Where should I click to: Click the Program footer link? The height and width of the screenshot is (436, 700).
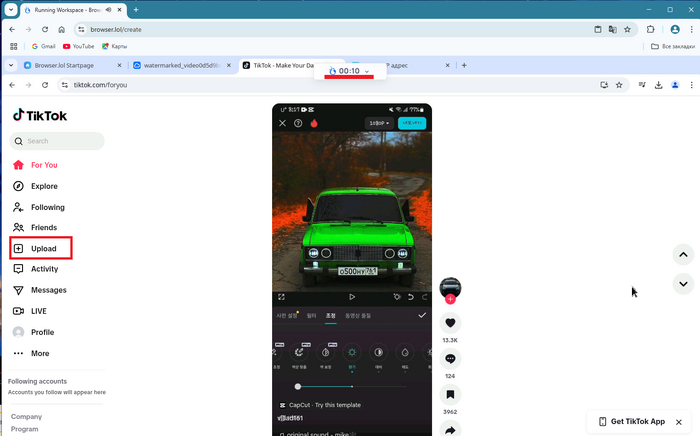(x=25, y=429)
